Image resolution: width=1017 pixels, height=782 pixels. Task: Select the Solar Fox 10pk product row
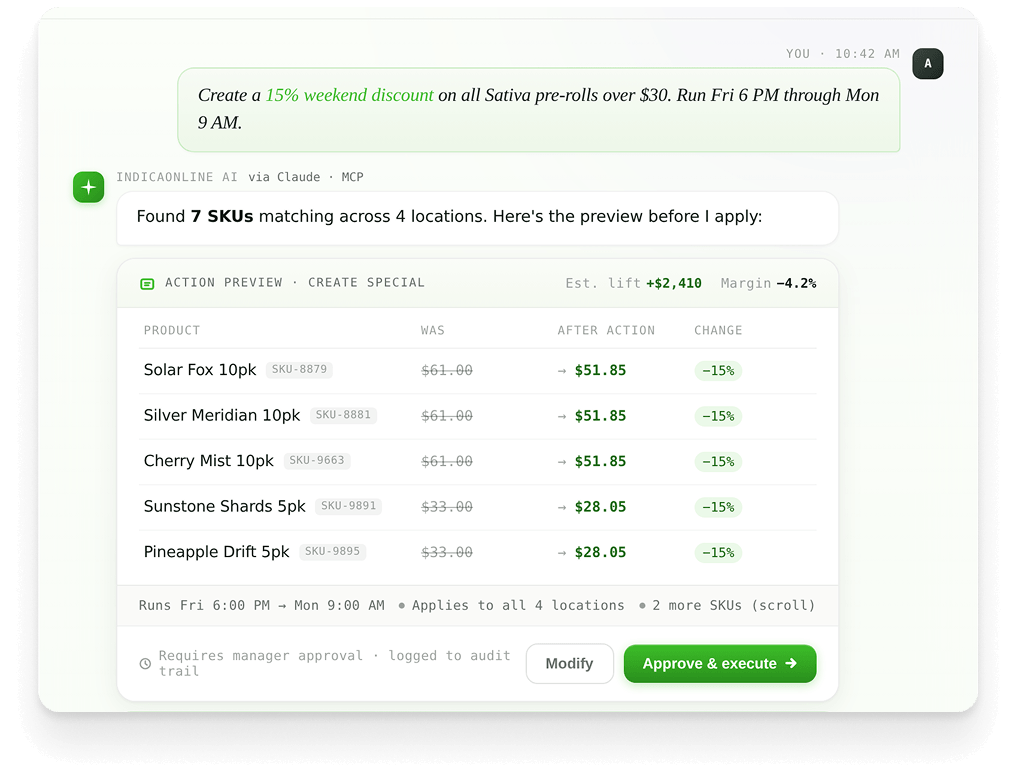200,370
